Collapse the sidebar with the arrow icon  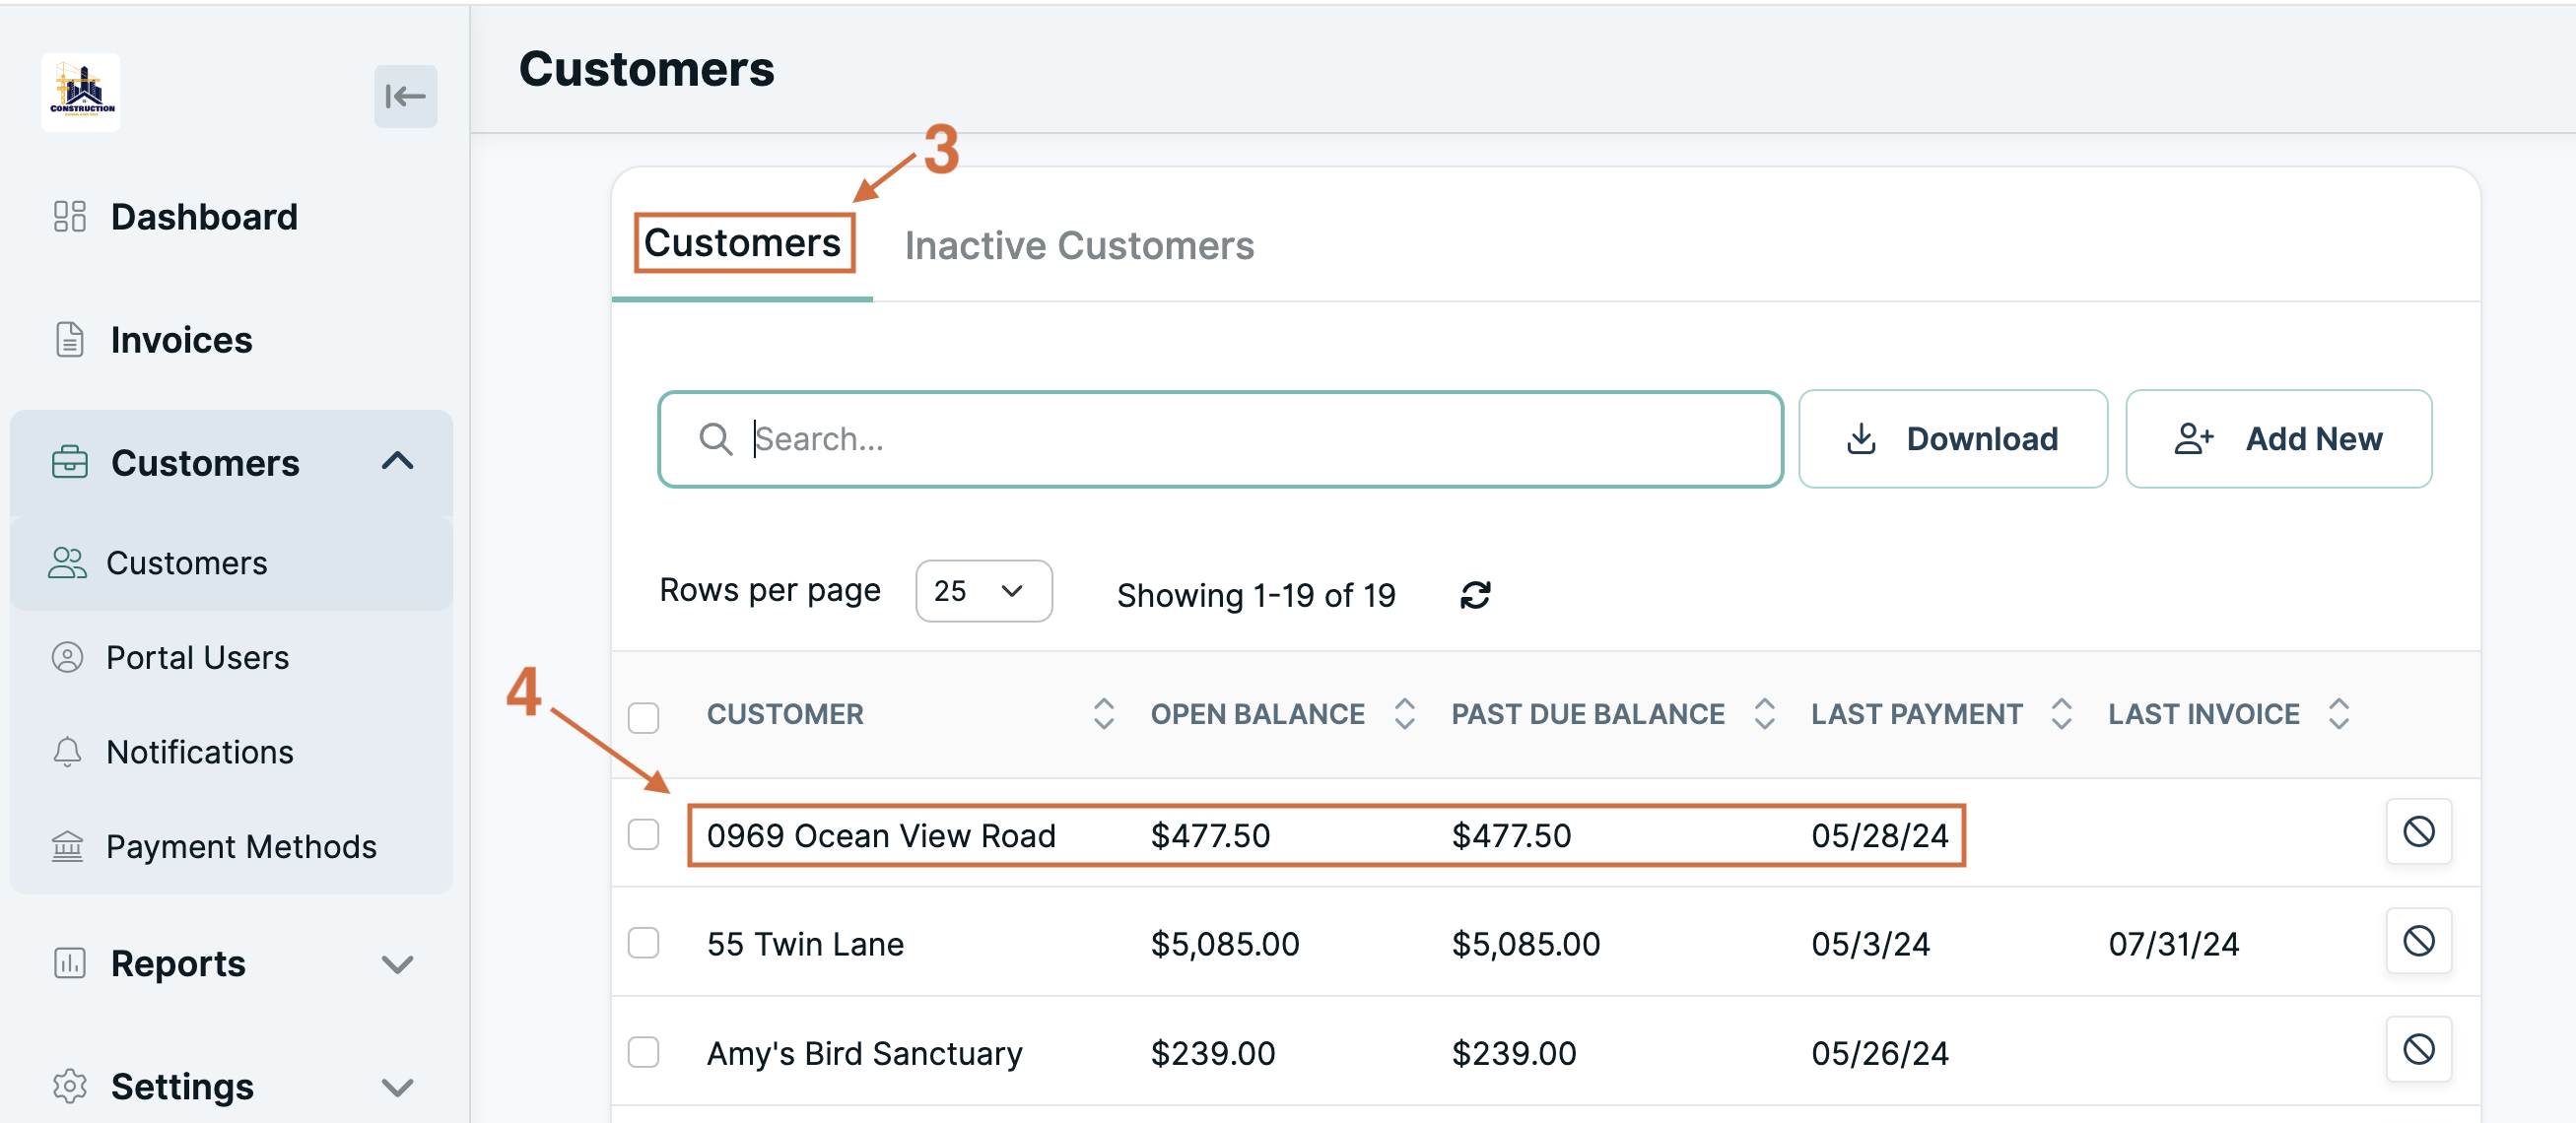(x=405, y=96)
